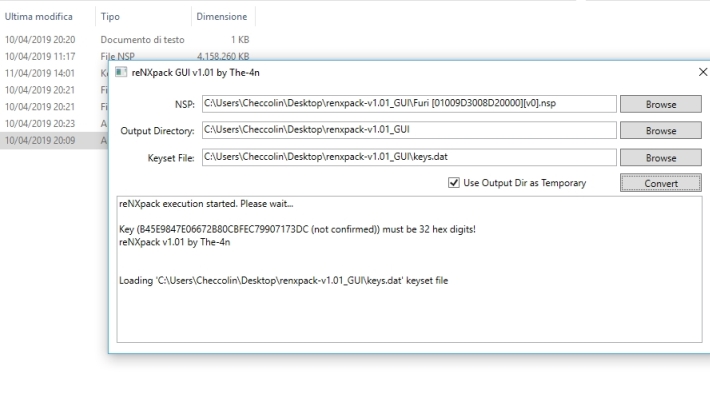
Task: Click the 'NSP:' field label
Action: pos(184,105)
